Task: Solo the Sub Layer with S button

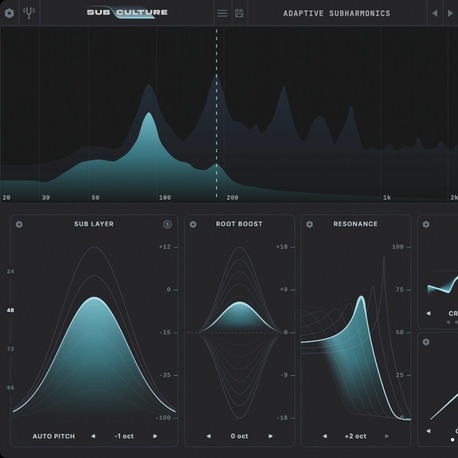Action: (167, 224)
